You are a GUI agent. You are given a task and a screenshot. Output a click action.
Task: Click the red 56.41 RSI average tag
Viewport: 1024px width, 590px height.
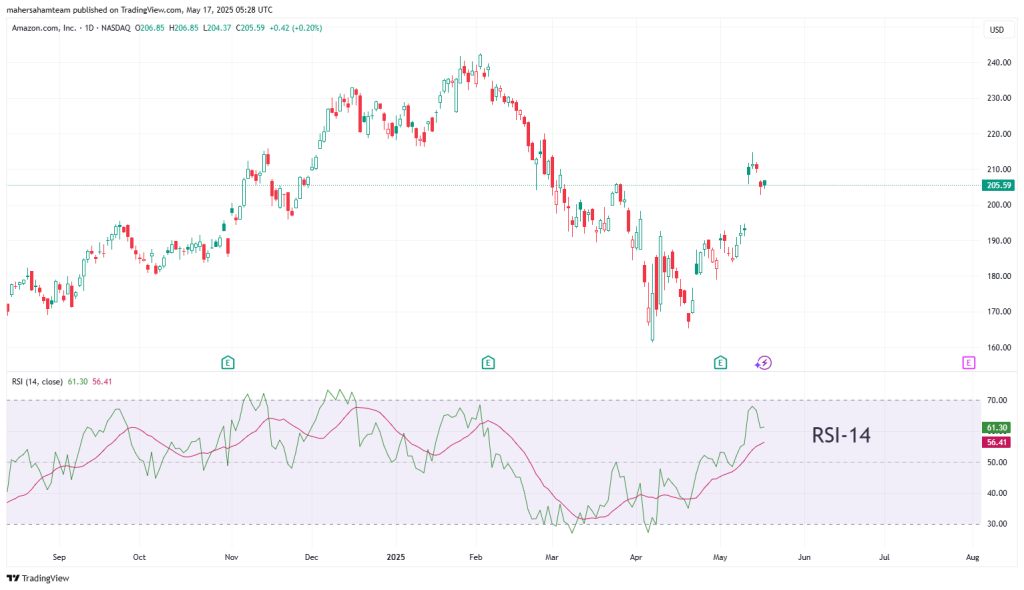coord(996,442)
